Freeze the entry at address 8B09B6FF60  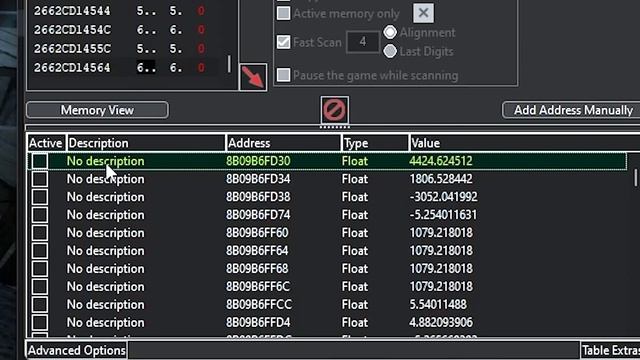(40, 233)
